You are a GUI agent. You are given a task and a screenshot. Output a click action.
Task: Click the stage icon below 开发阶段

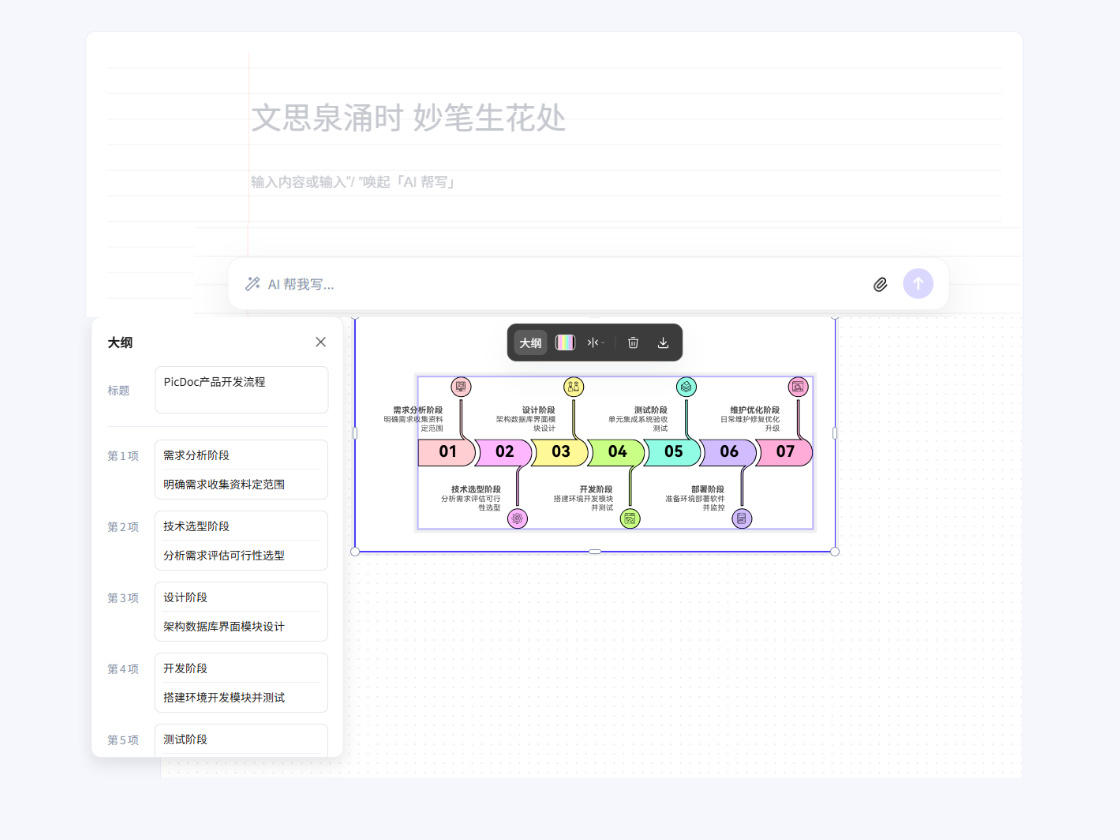click(x=628, y=518)
